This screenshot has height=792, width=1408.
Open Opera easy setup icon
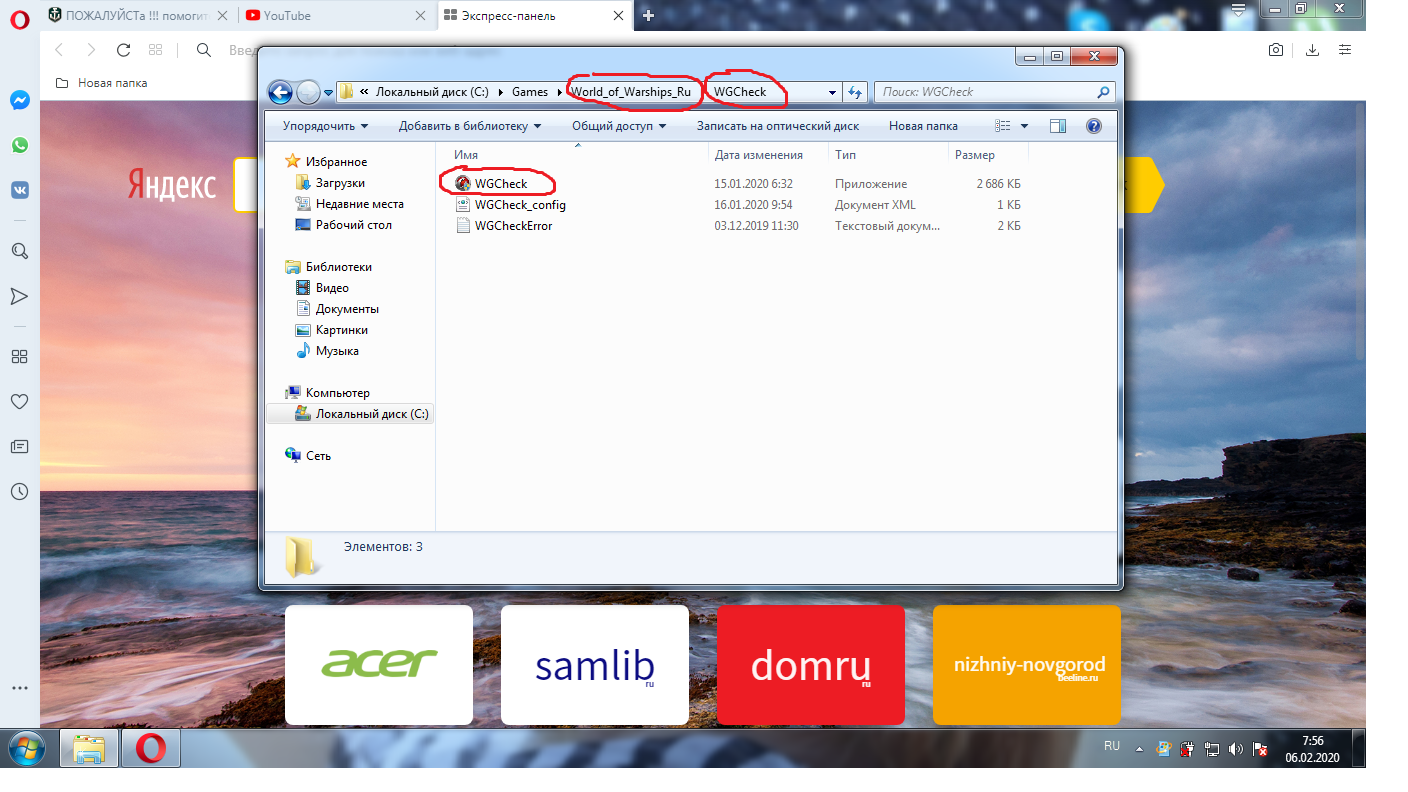click(1346, 50)
